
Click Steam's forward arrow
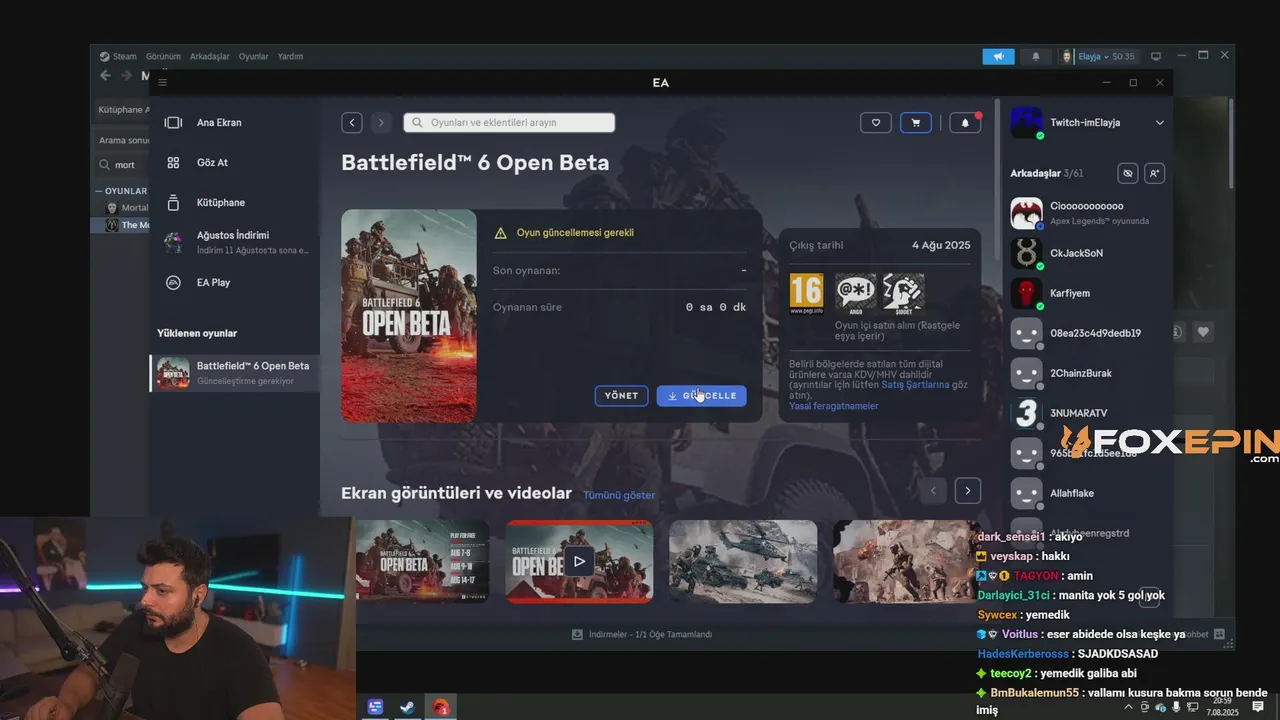(x=126, y=75)
